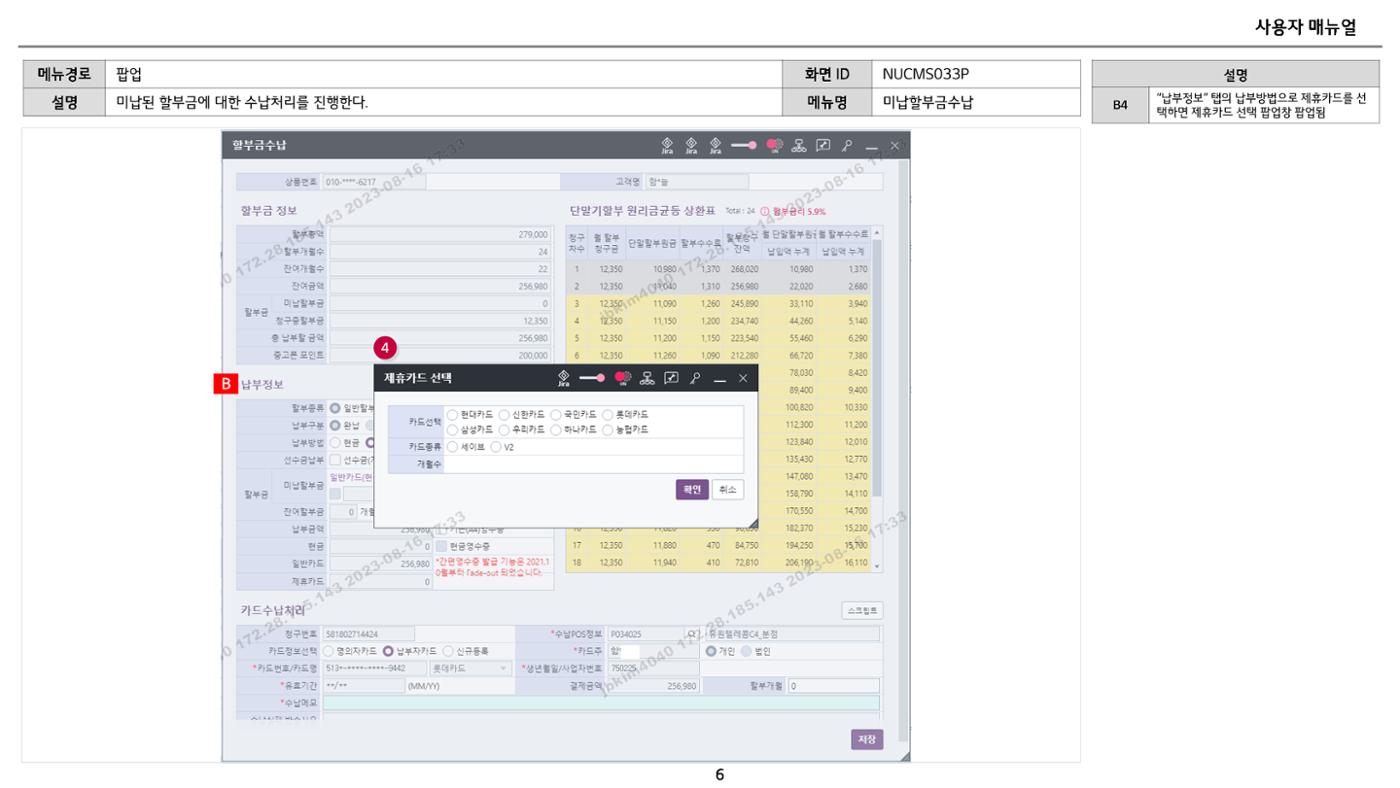Screen dimensions: 1400x788
Task: Close the 제휴카드 선택 popup
Action: pyautogui.click(x=742, y=378)
